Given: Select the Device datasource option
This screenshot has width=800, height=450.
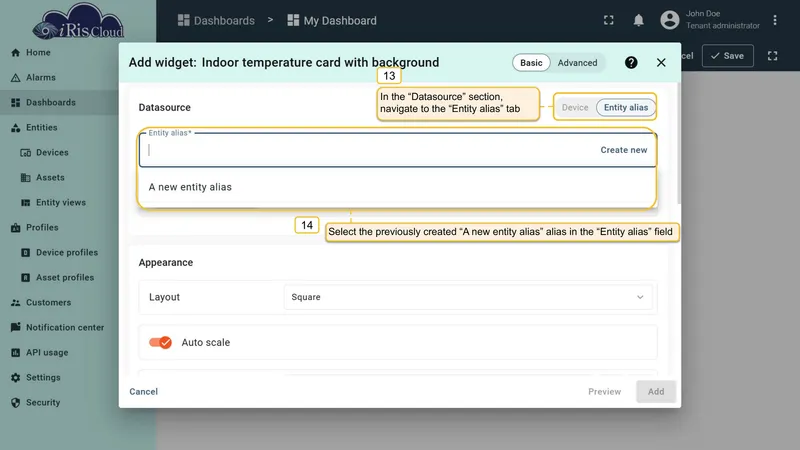Looking at the screenshot, I should (575, 107).
